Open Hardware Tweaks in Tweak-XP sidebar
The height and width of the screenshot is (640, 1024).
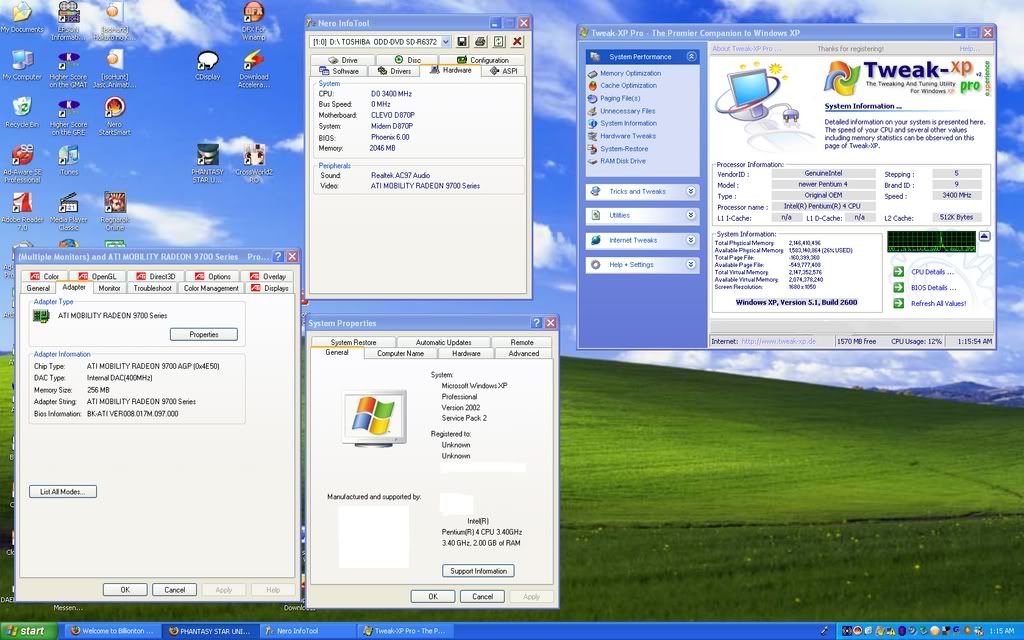(x=628, y=136)
